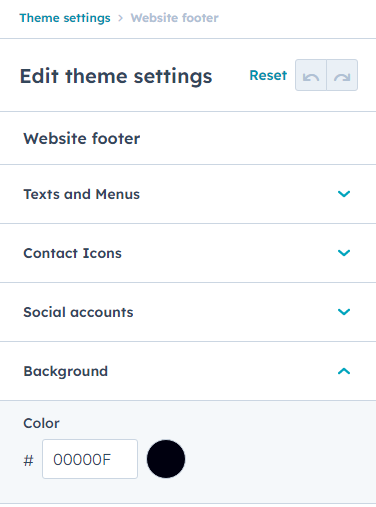Open the black background color swatch
This screenshot has width=376, height=507.
click(x=166, y=459)
